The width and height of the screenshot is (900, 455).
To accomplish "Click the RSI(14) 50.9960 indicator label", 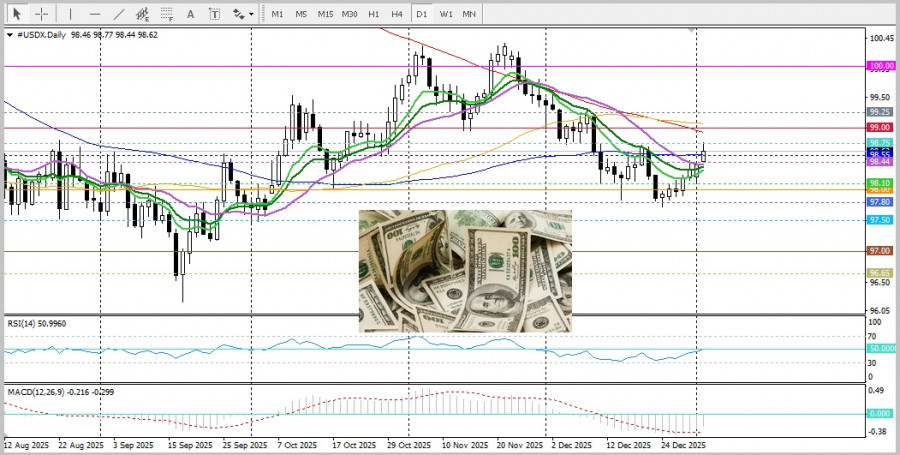I will 37,324.
